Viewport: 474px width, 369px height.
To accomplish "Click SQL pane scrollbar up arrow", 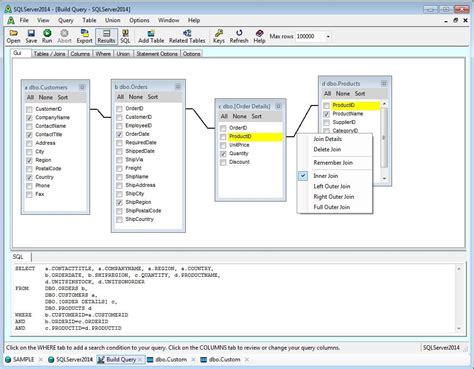I will (x=459, y=269).
